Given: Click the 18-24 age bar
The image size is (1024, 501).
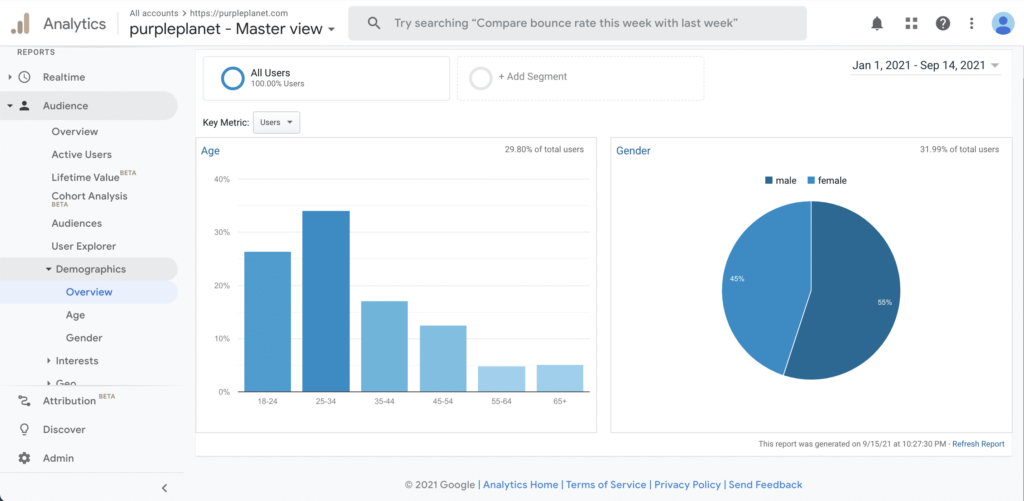Looking at the screenshot, I should (x=268, y=321).
